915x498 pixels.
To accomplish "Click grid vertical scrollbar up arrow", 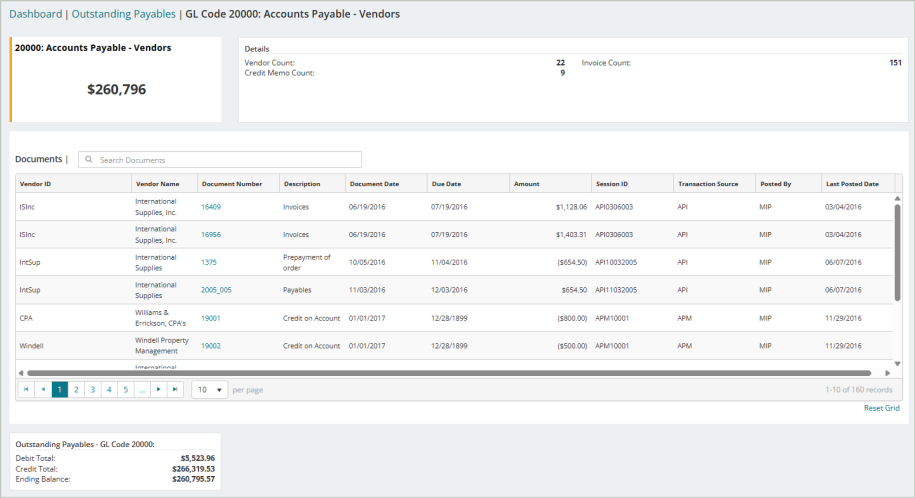I will [897, 199].
